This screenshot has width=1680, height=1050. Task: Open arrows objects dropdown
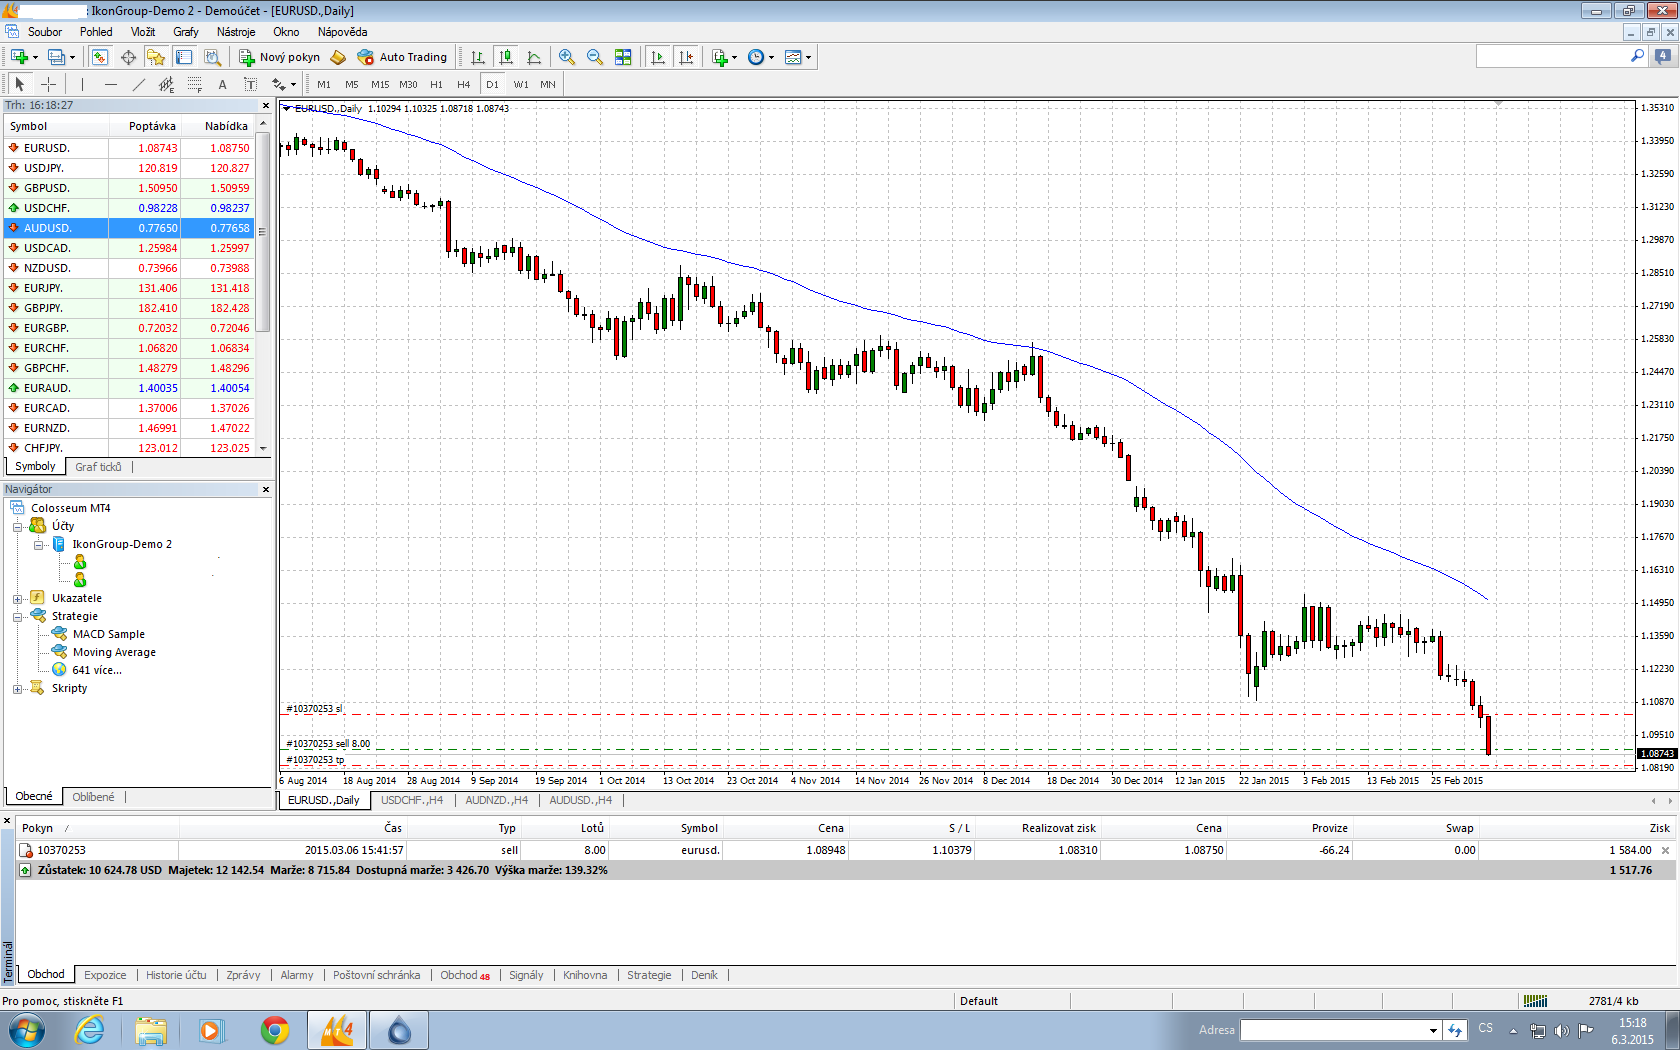(x=284, y=84)
